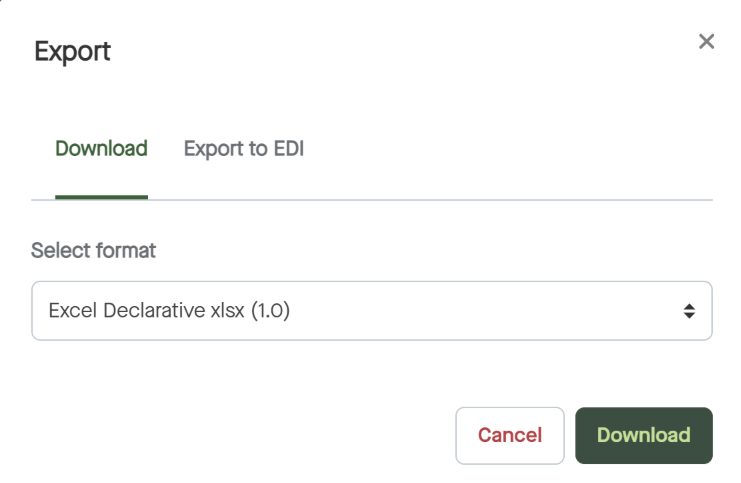Click the dropdown up-down arrow icon
The height and width of the screenshot is (483, 741).
coord(689,311)
